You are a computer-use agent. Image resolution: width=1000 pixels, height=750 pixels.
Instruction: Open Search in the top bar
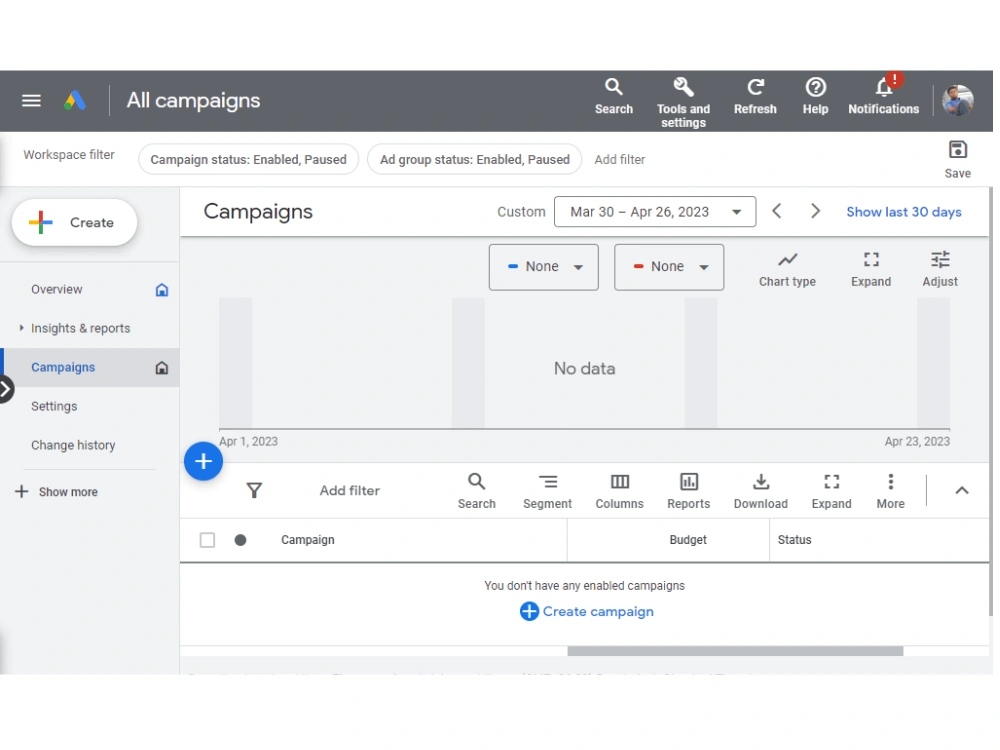click(614, 96)
